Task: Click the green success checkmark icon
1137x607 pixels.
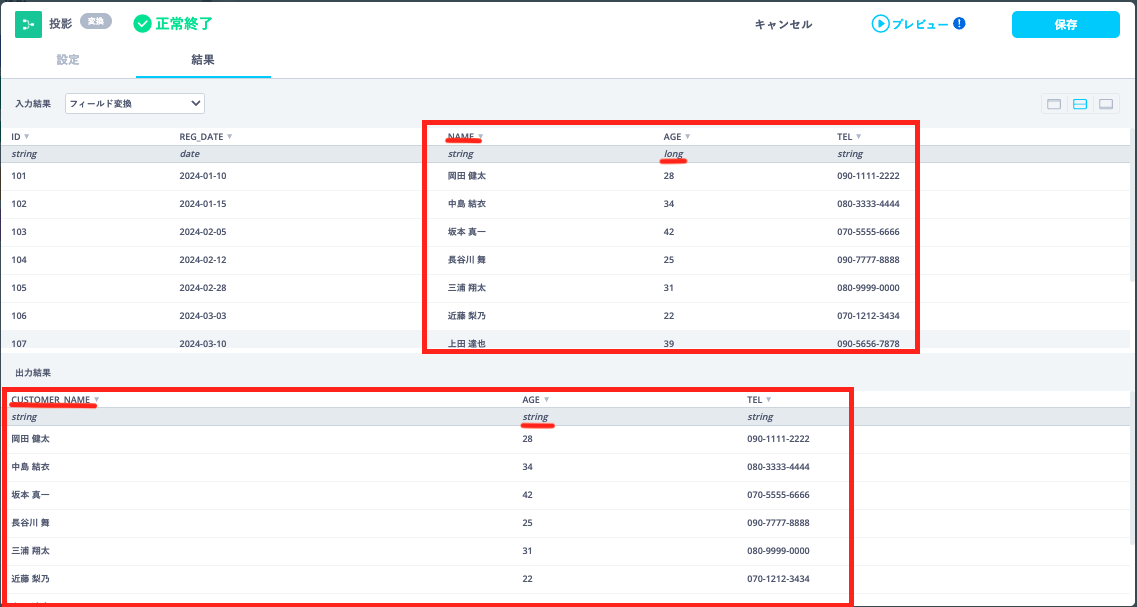Action: tap(143, 23)
